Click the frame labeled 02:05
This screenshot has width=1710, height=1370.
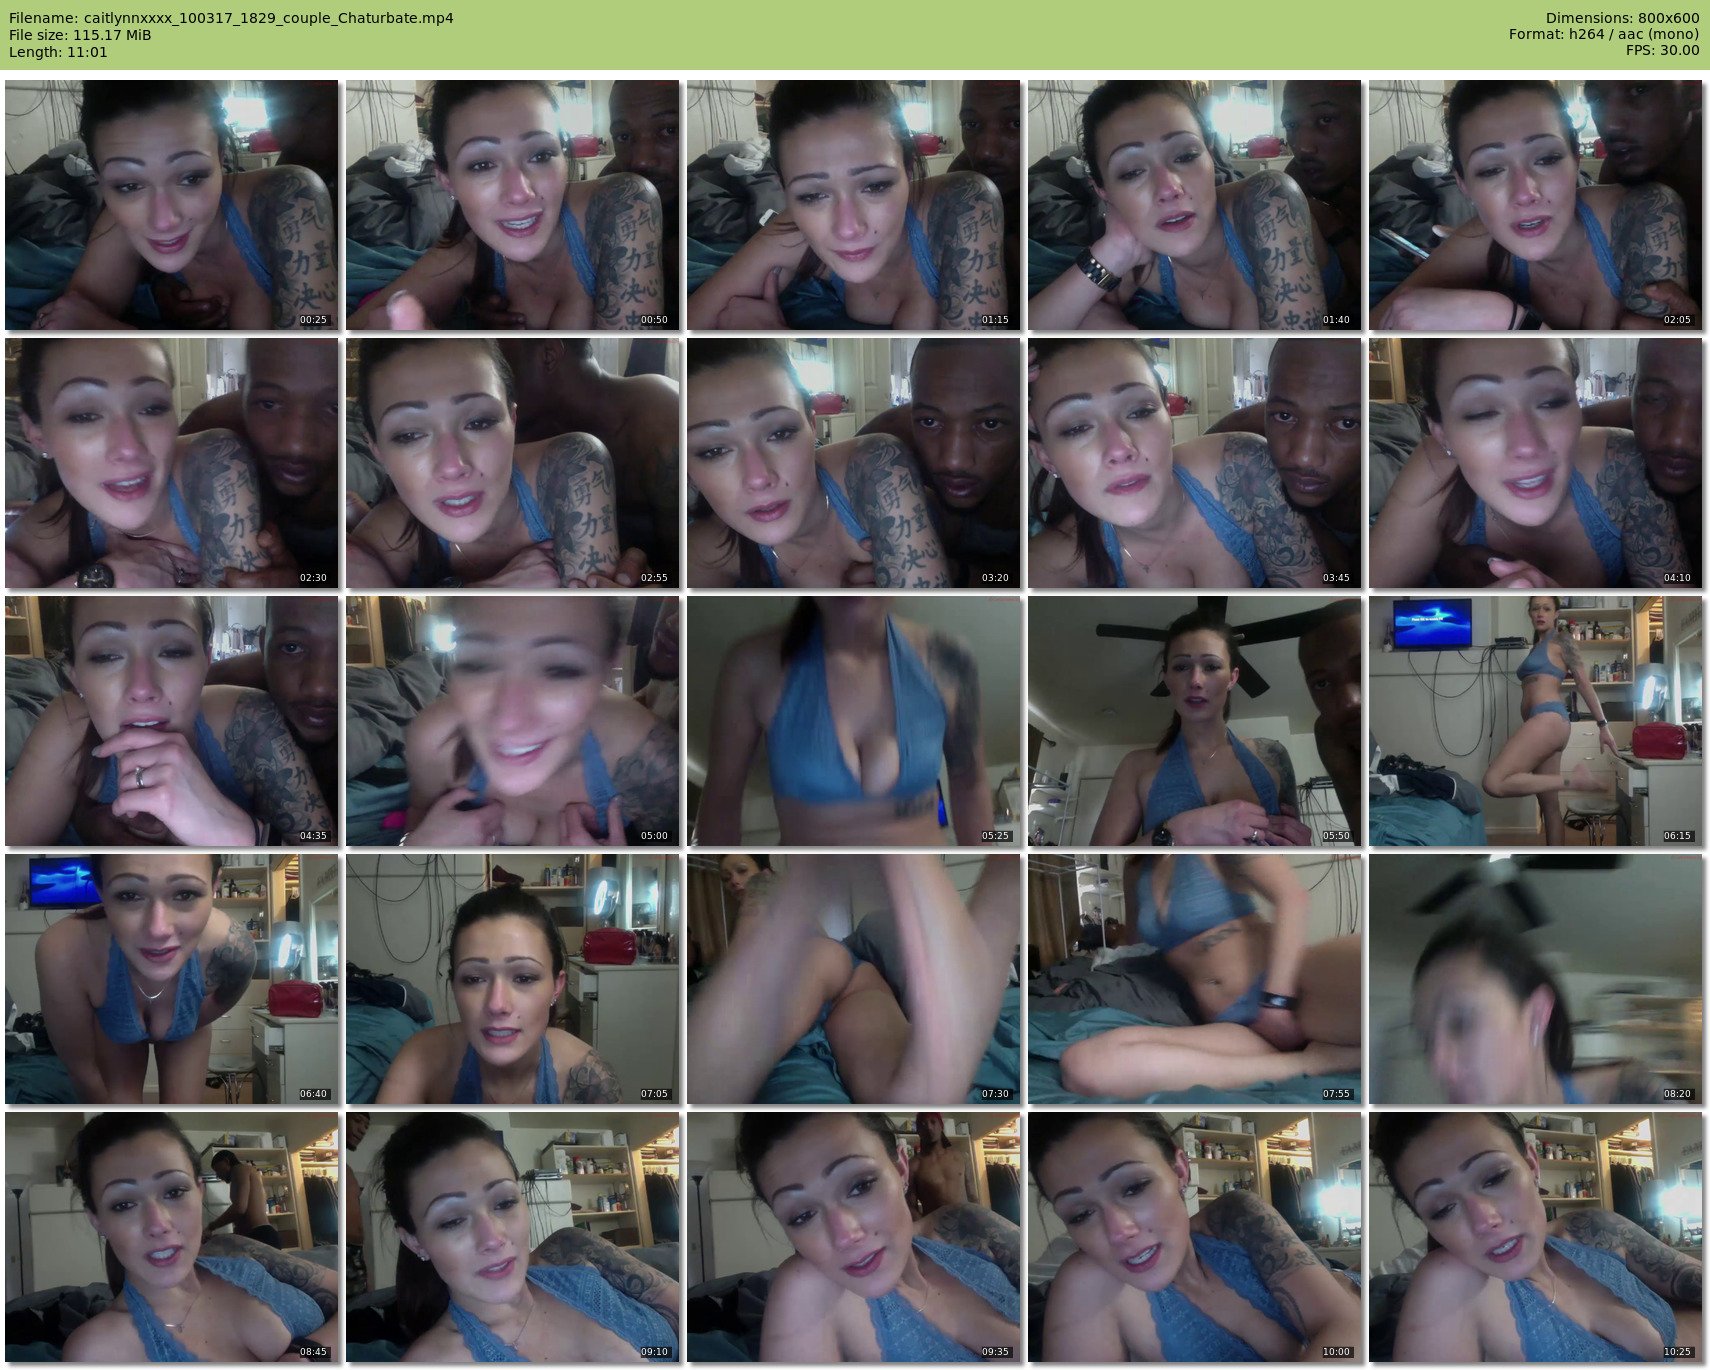tap(1536, 205)
